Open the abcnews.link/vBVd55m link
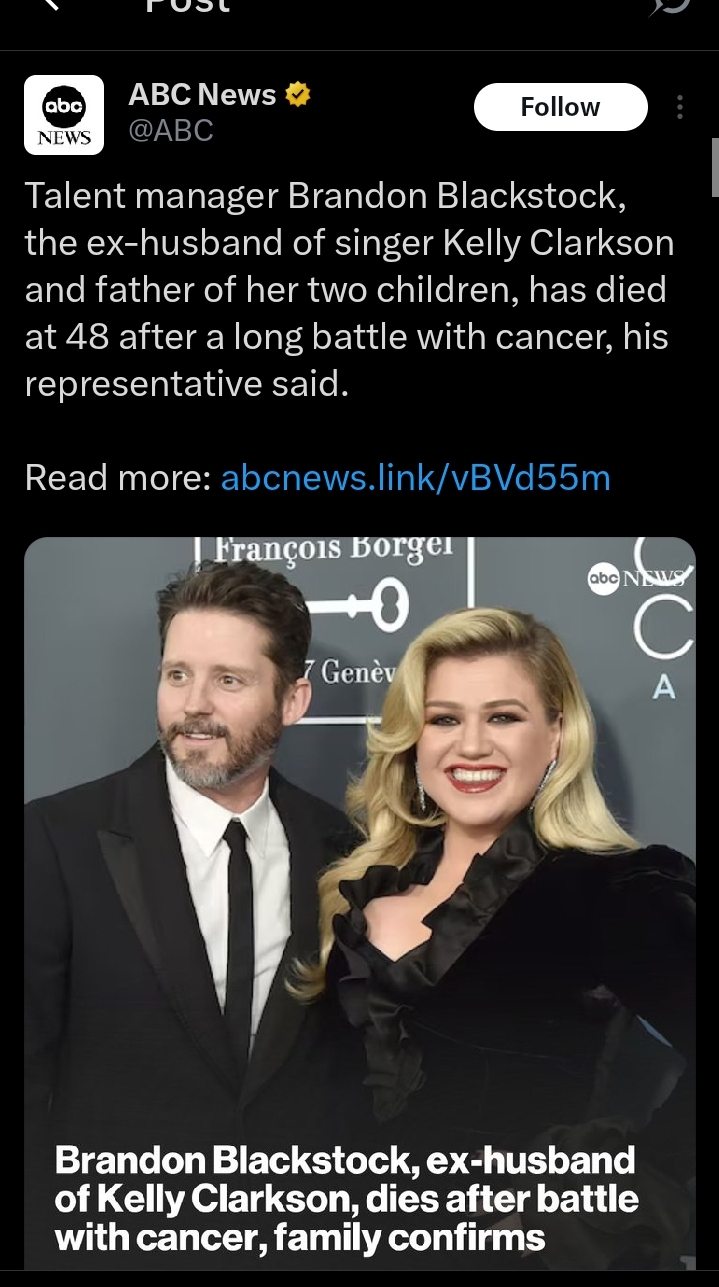 (415, 478)
